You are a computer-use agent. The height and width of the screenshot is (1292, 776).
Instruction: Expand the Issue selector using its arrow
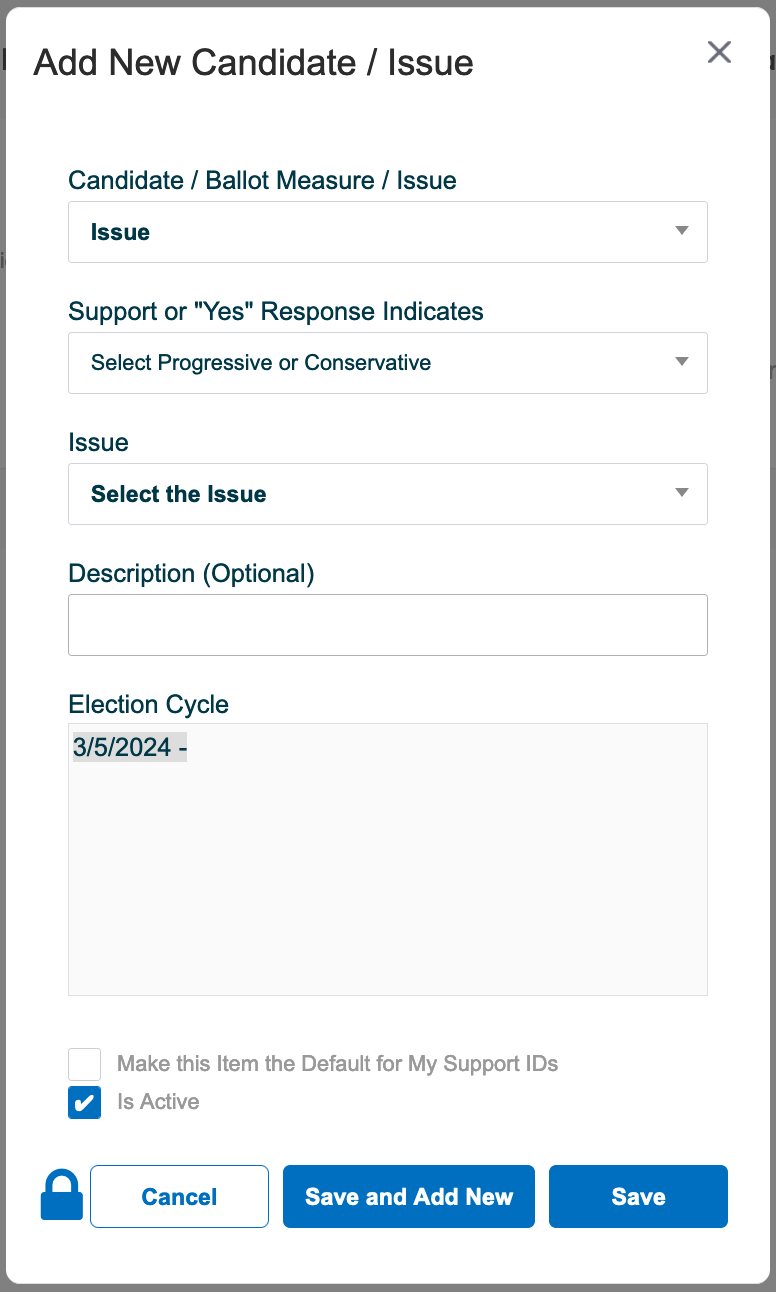tap(681, 493)
